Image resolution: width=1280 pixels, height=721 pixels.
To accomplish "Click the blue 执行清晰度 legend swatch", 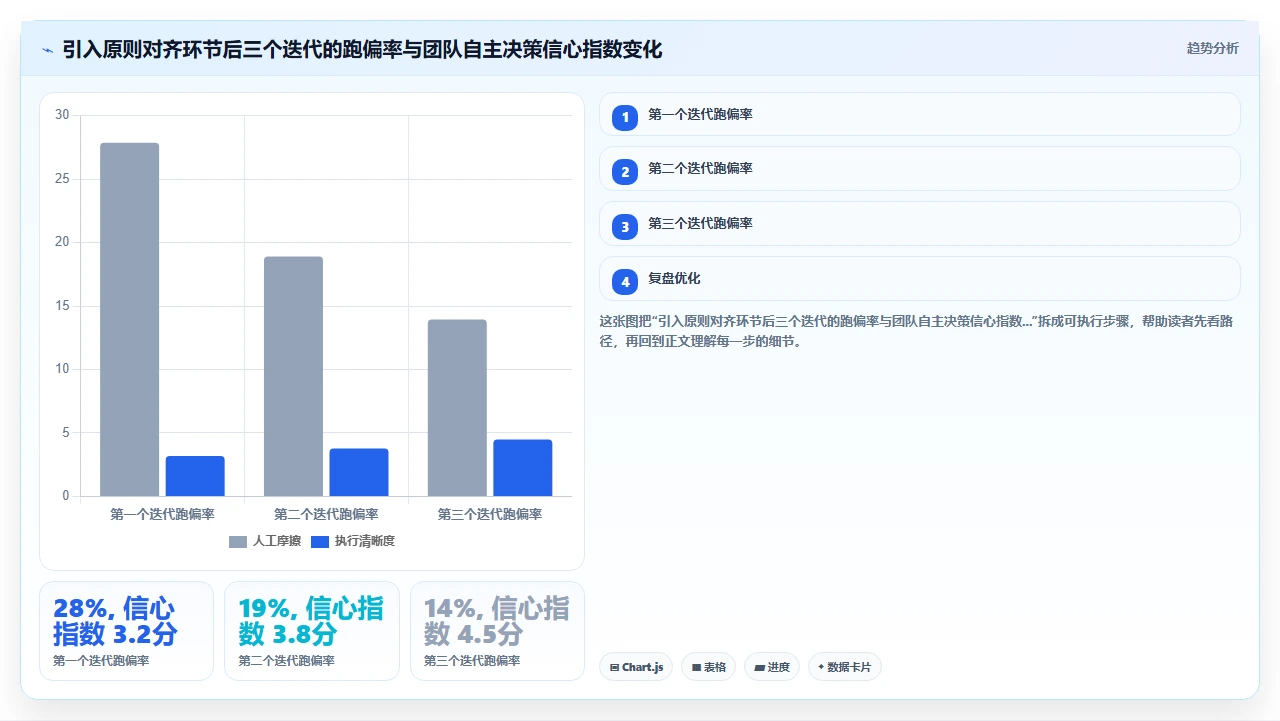I will 320,541.
